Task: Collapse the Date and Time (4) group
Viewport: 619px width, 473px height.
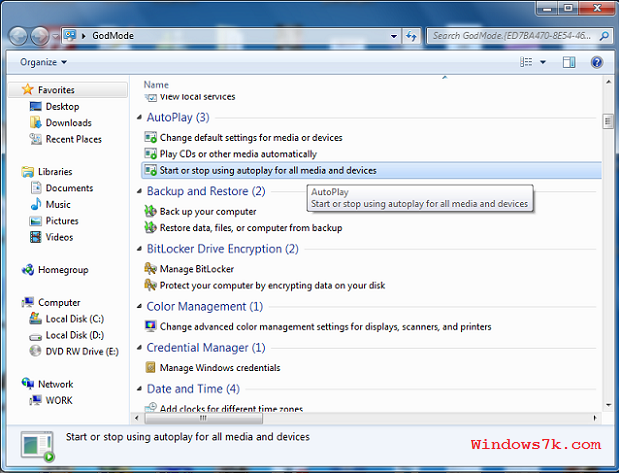Action: [139, 389]
